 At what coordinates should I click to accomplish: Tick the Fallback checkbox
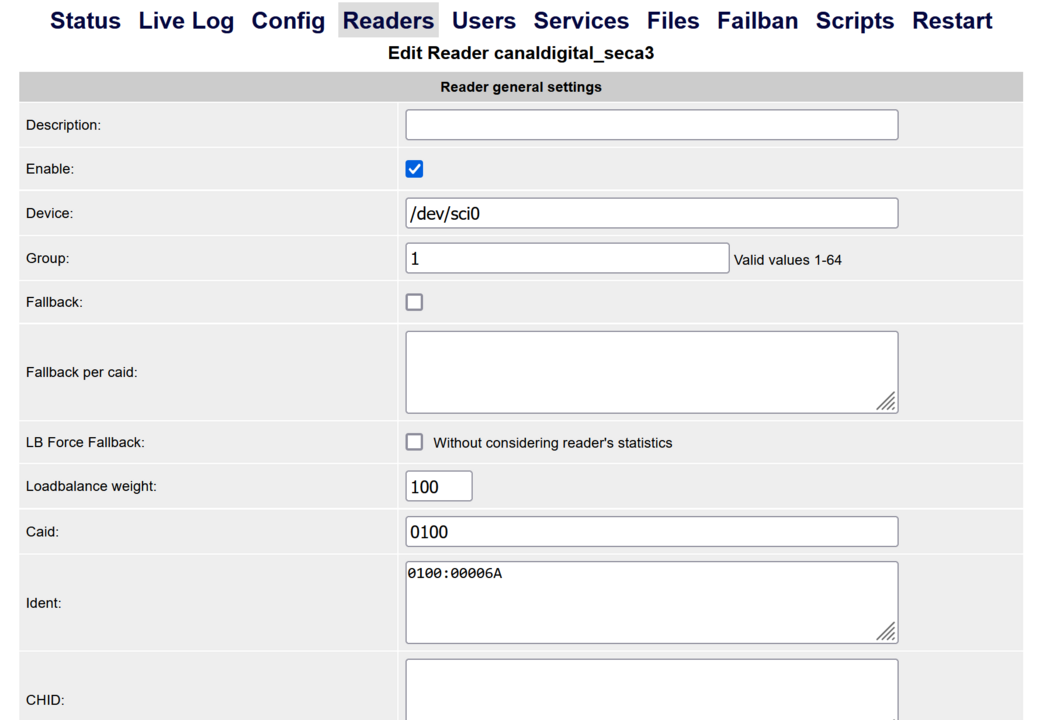tap(414, 302)
